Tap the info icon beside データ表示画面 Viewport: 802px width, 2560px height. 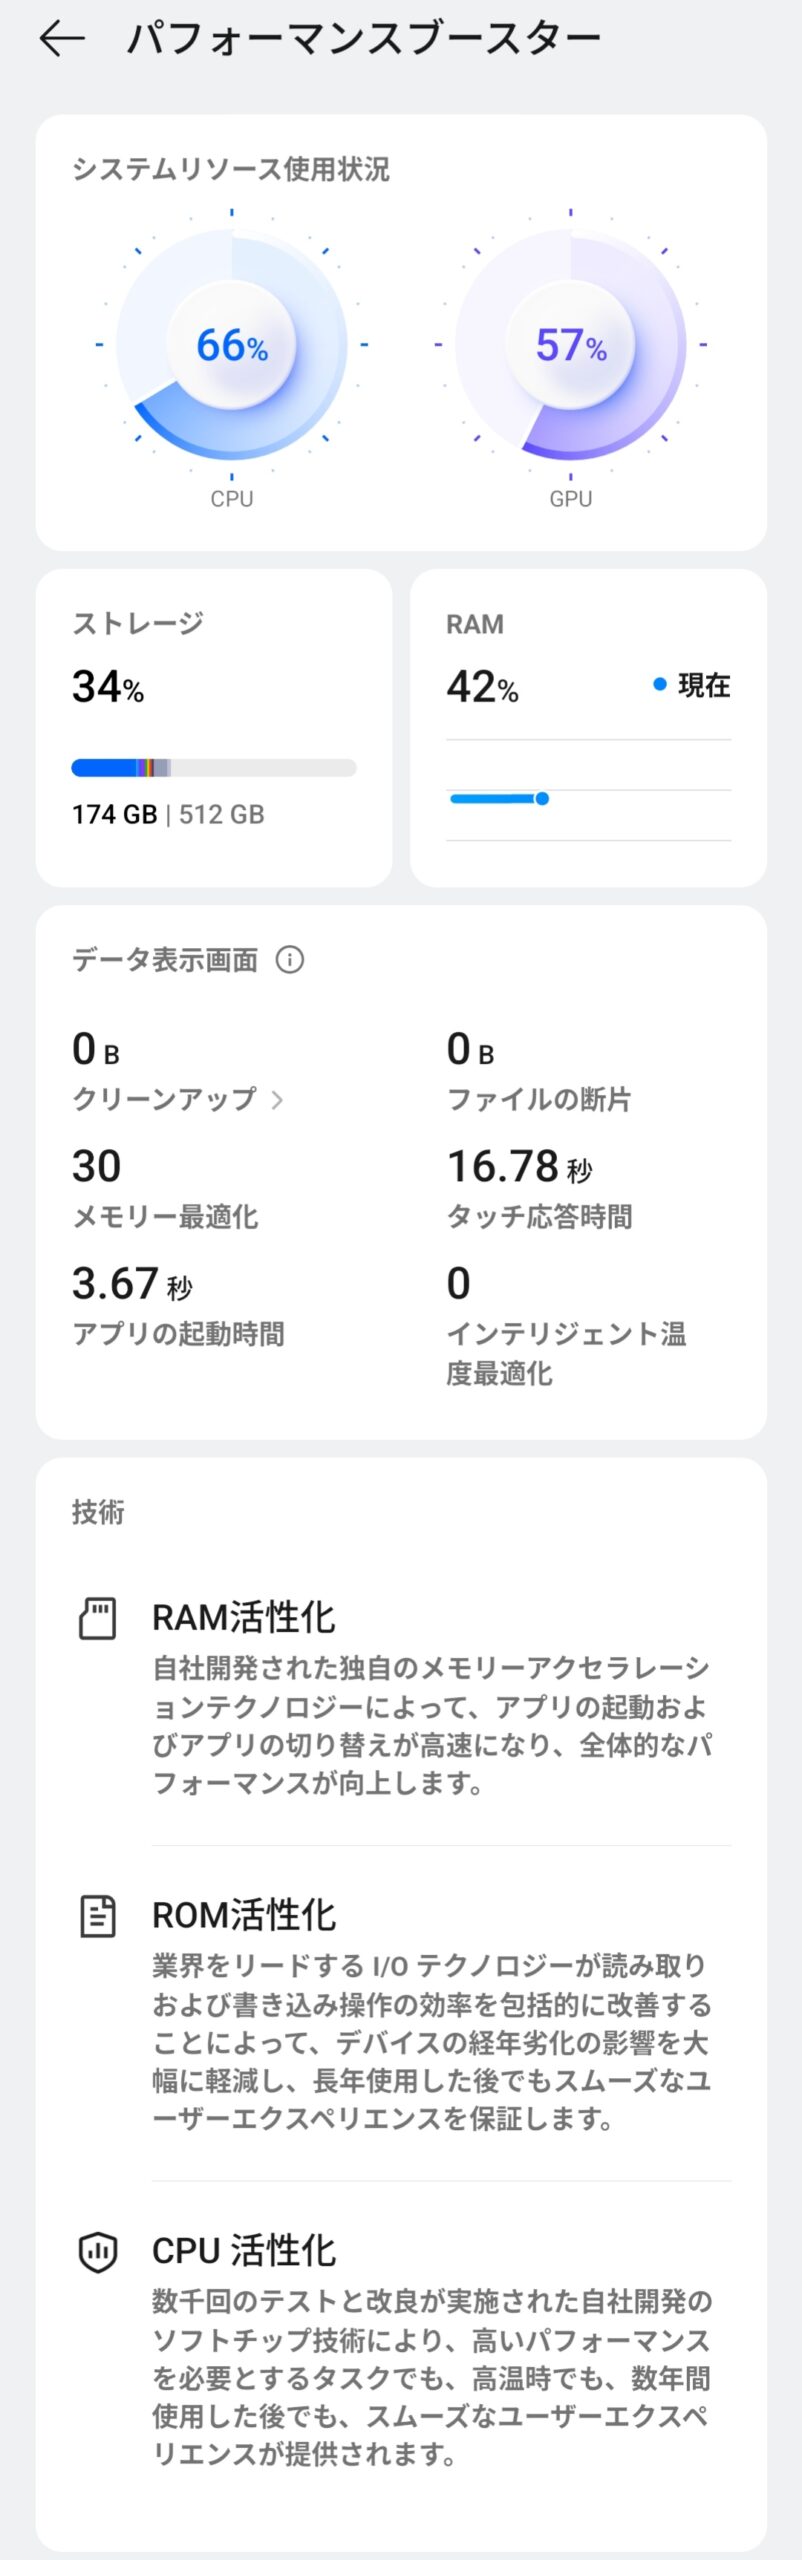(290, 960)
